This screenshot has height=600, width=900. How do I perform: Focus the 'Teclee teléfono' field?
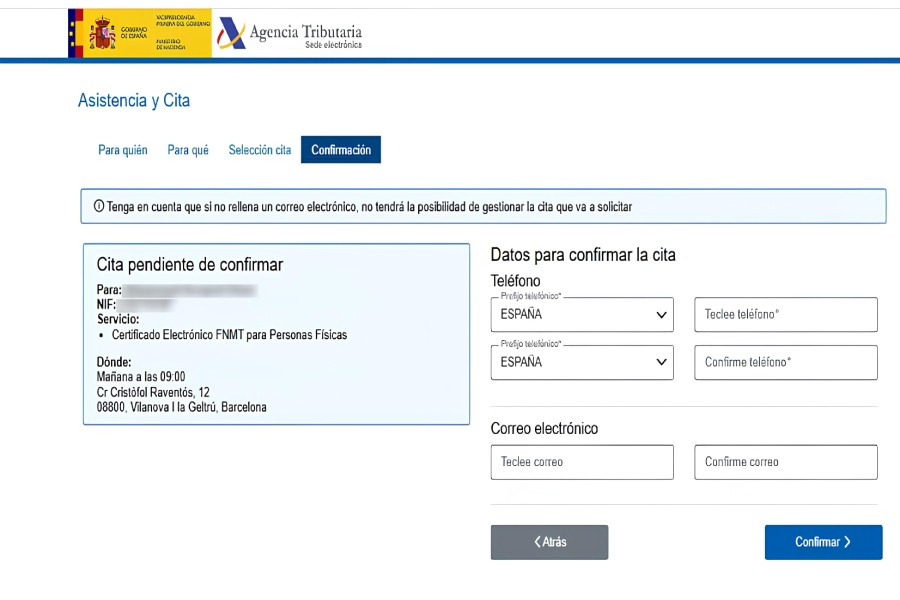[786, 314]
